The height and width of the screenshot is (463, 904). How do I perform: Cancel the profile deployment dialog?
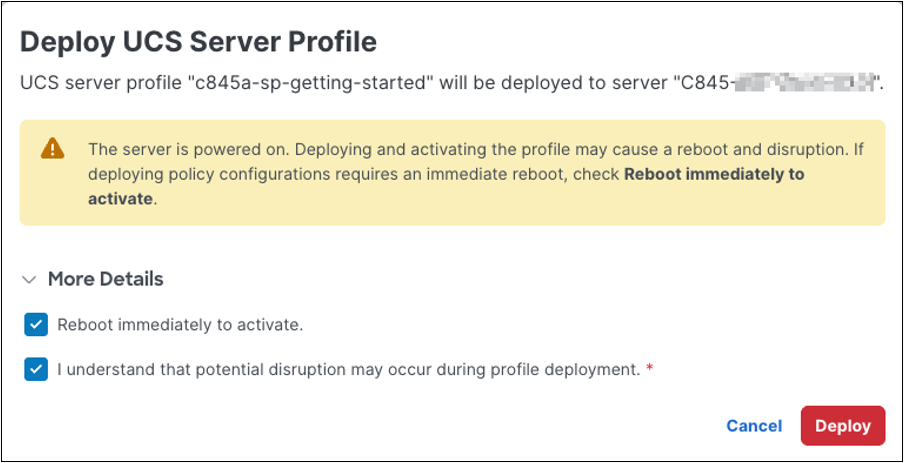tap(754, 426)
